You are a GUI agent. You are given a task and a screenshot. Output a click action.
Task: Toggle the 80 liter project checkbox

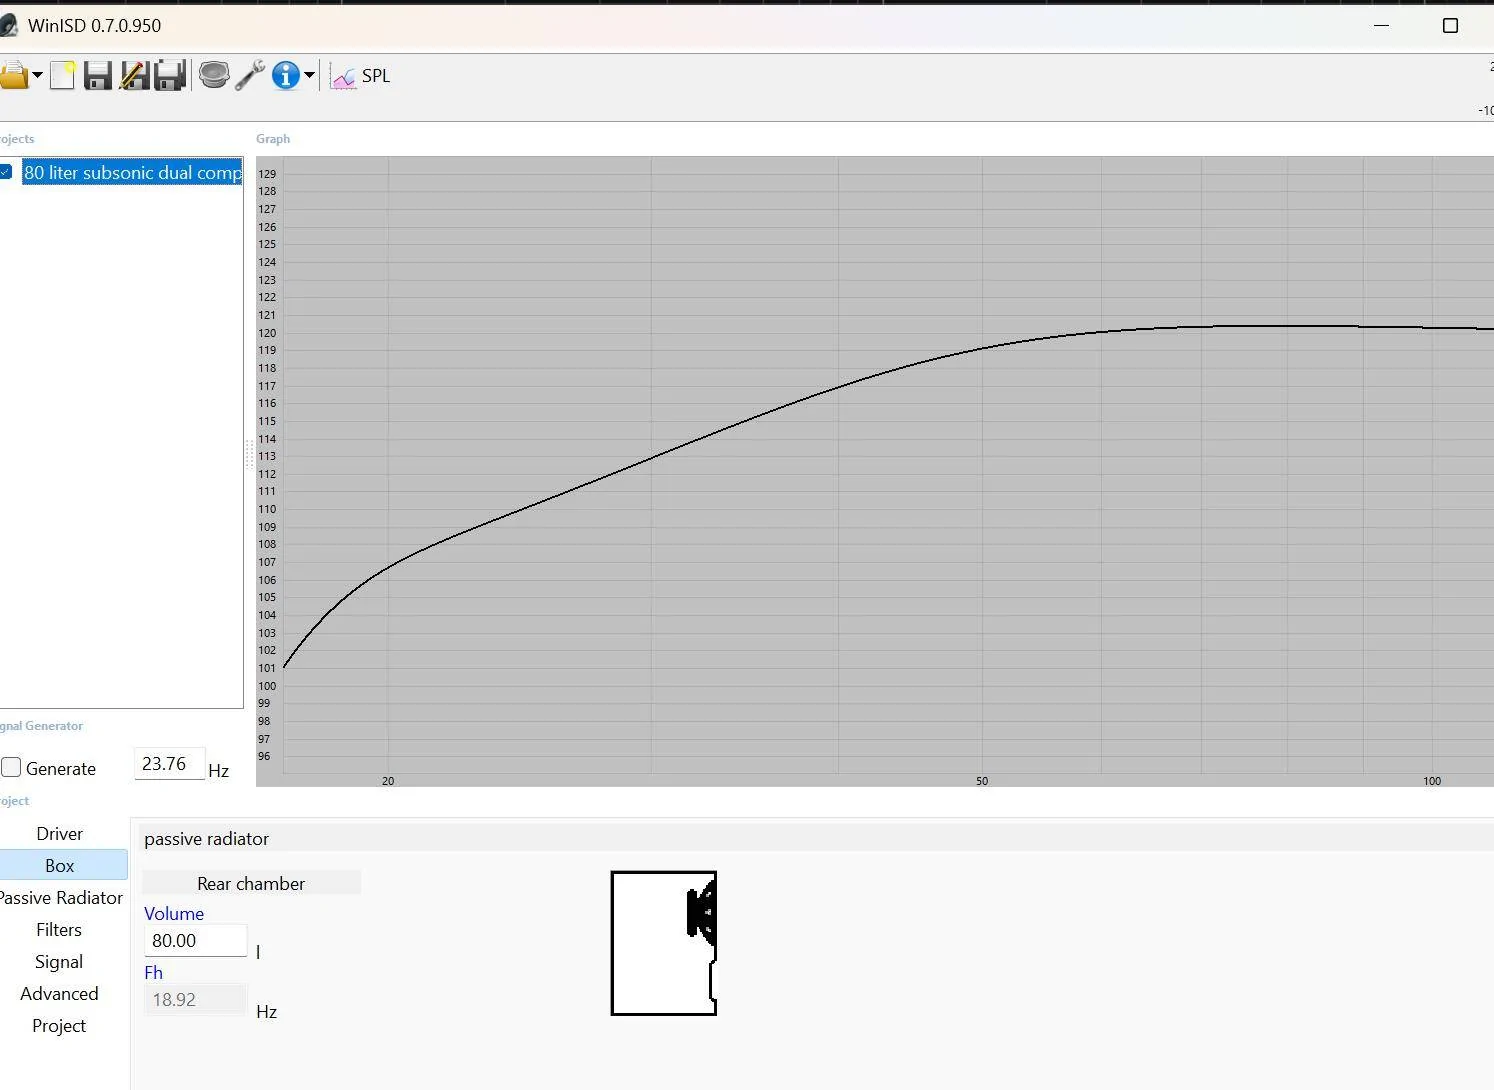[x=6, y=172]
